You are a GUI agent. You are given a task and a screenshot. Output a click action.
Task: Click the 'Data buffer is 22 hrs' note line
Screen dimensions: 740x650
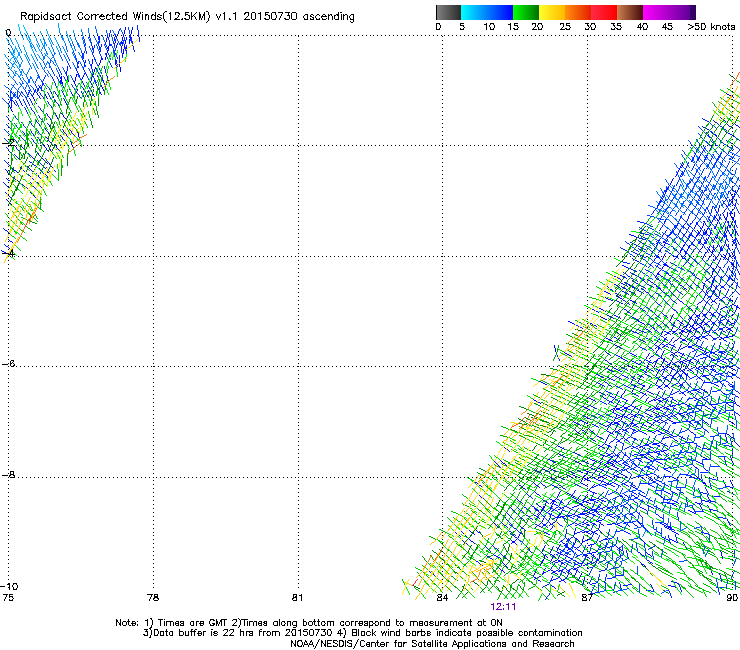click(362, 633)
